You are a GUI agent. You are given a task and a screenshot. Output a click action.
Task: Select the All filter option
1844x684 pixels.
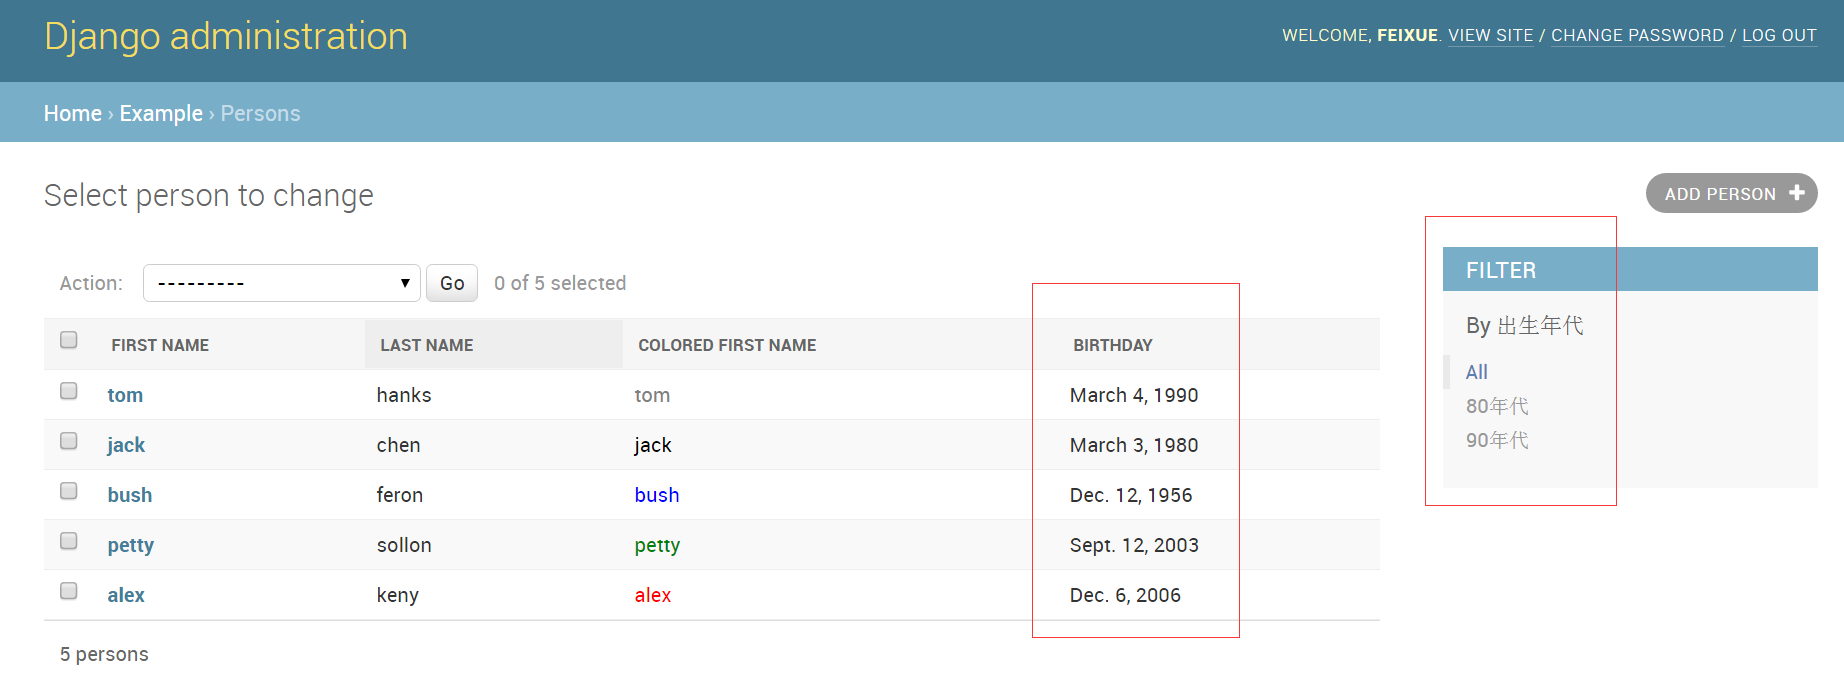[x=1476, y=372]
